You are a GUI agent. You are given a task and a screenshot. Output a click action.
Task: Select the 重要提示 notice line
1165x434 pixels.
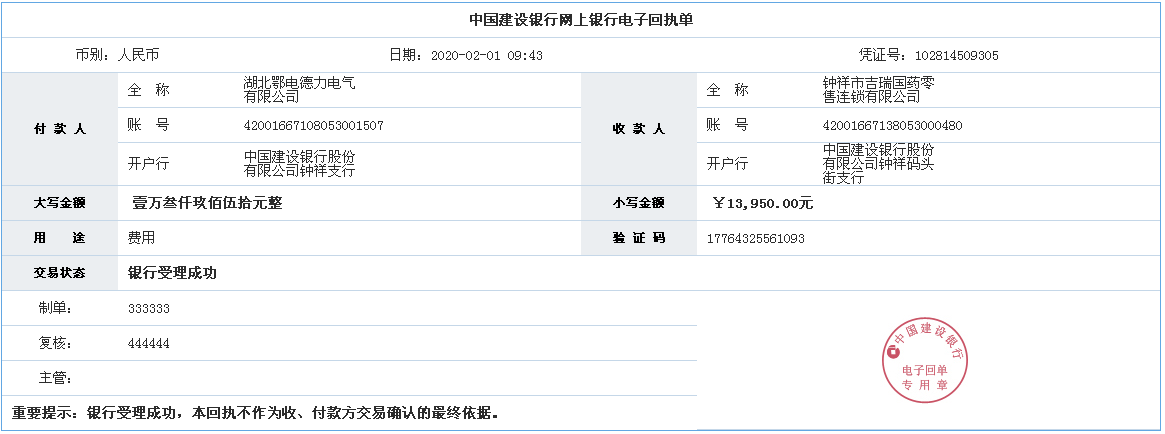pos(255,412)
